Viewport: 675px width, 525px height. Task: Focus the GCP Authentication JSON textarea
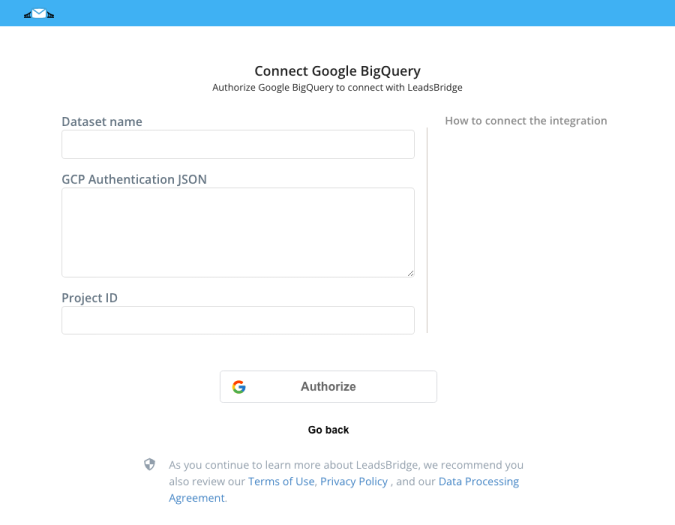pos(238,232)
